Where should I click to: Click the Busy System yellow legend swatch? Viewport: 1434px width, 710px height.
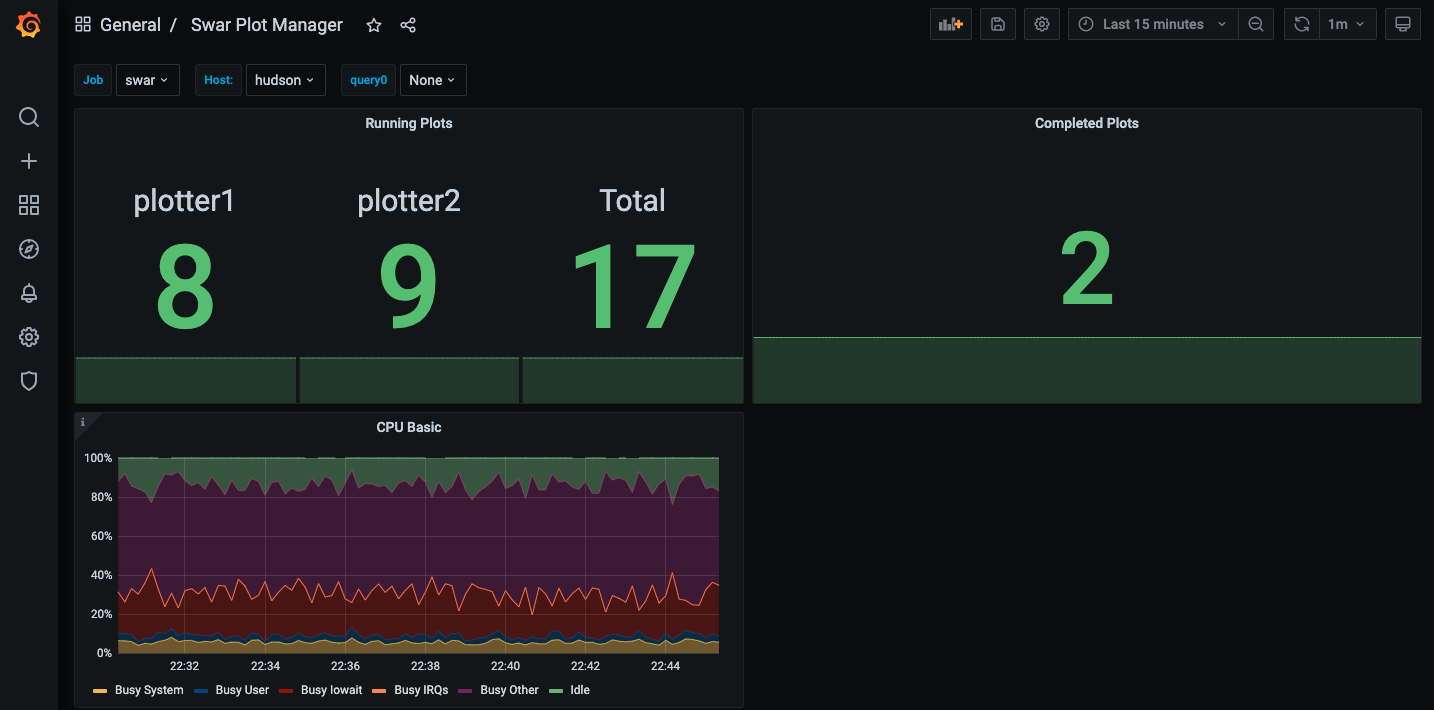pos(100,691)
